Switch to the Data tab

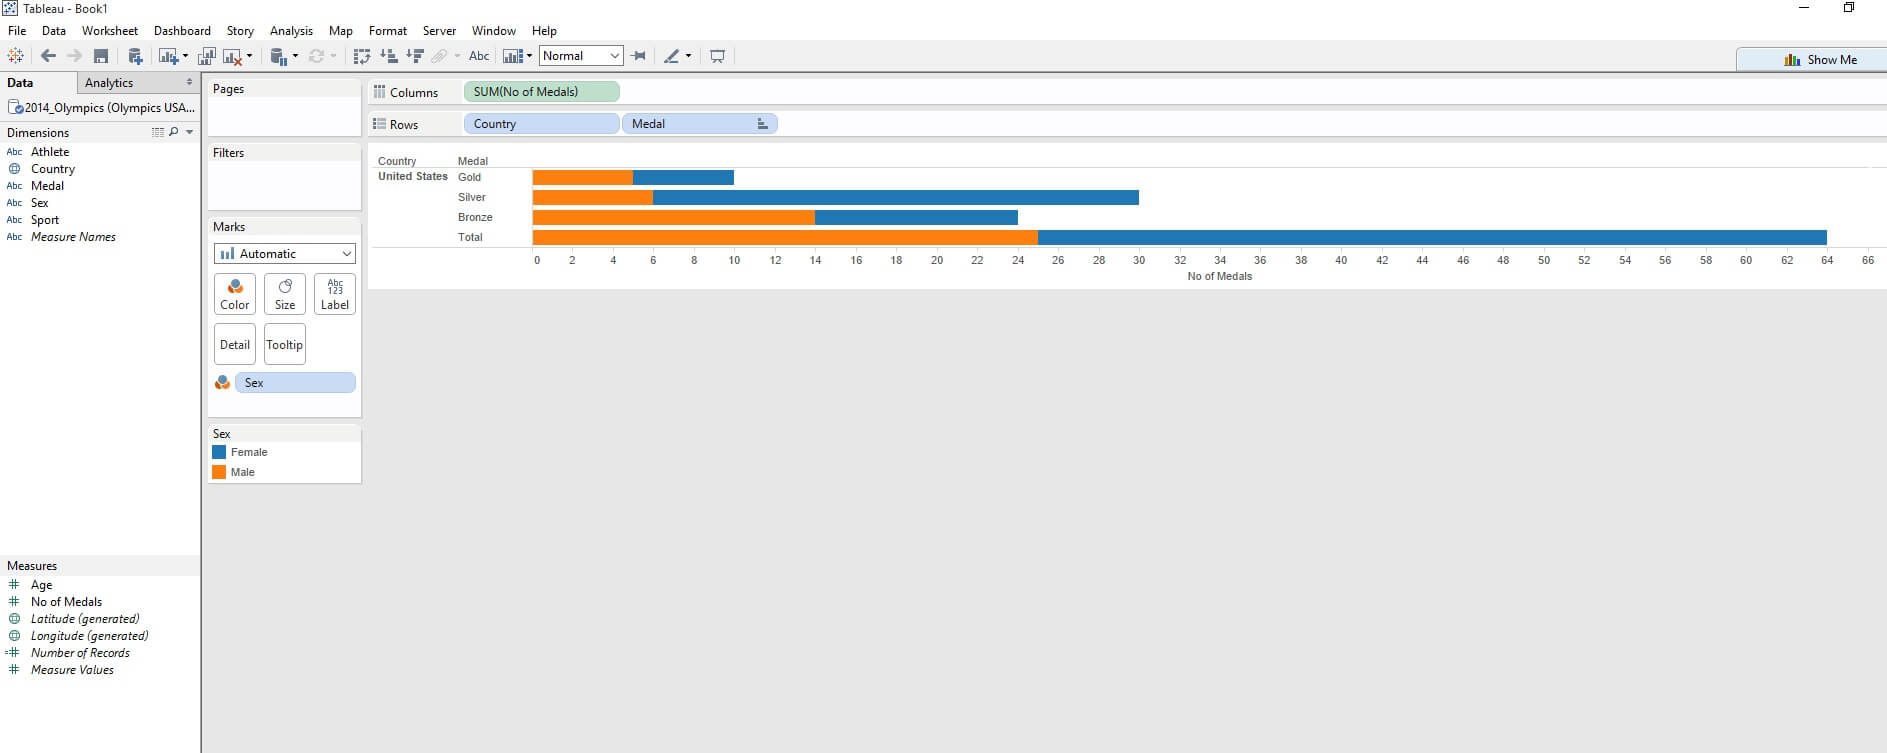click(20, 83)
